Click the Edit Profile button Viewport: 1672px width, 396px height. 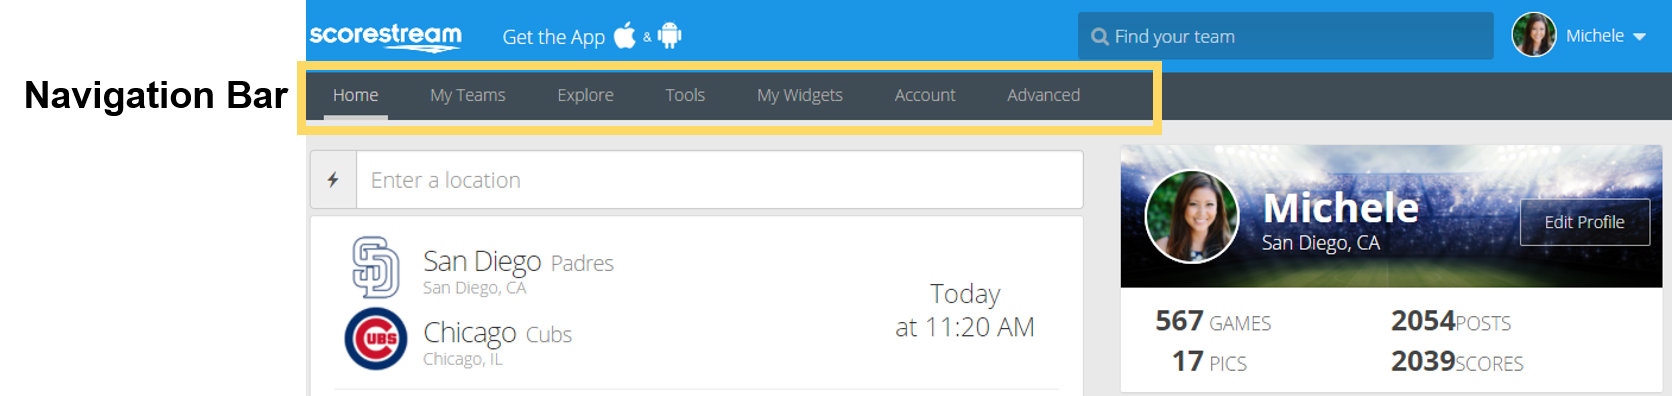coord(1585,222)
